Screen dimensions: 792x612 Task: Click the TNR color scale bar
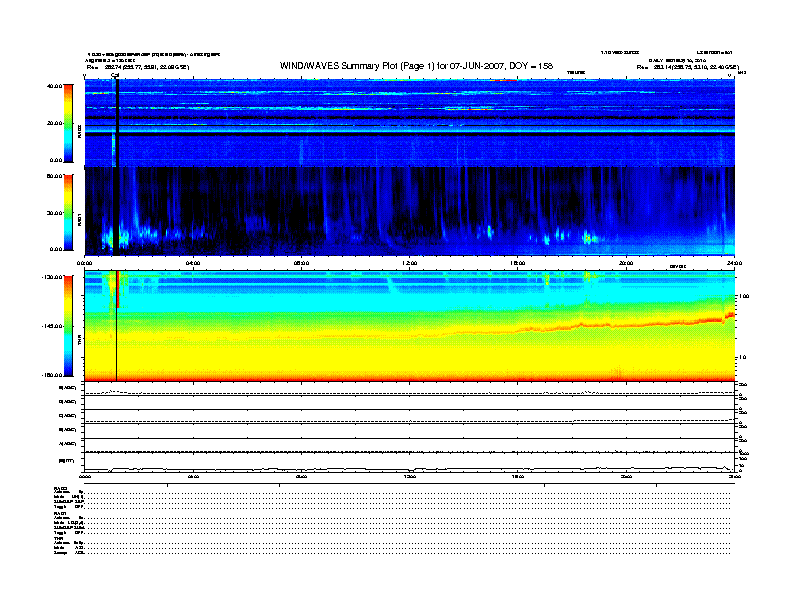tap(68, 326)
